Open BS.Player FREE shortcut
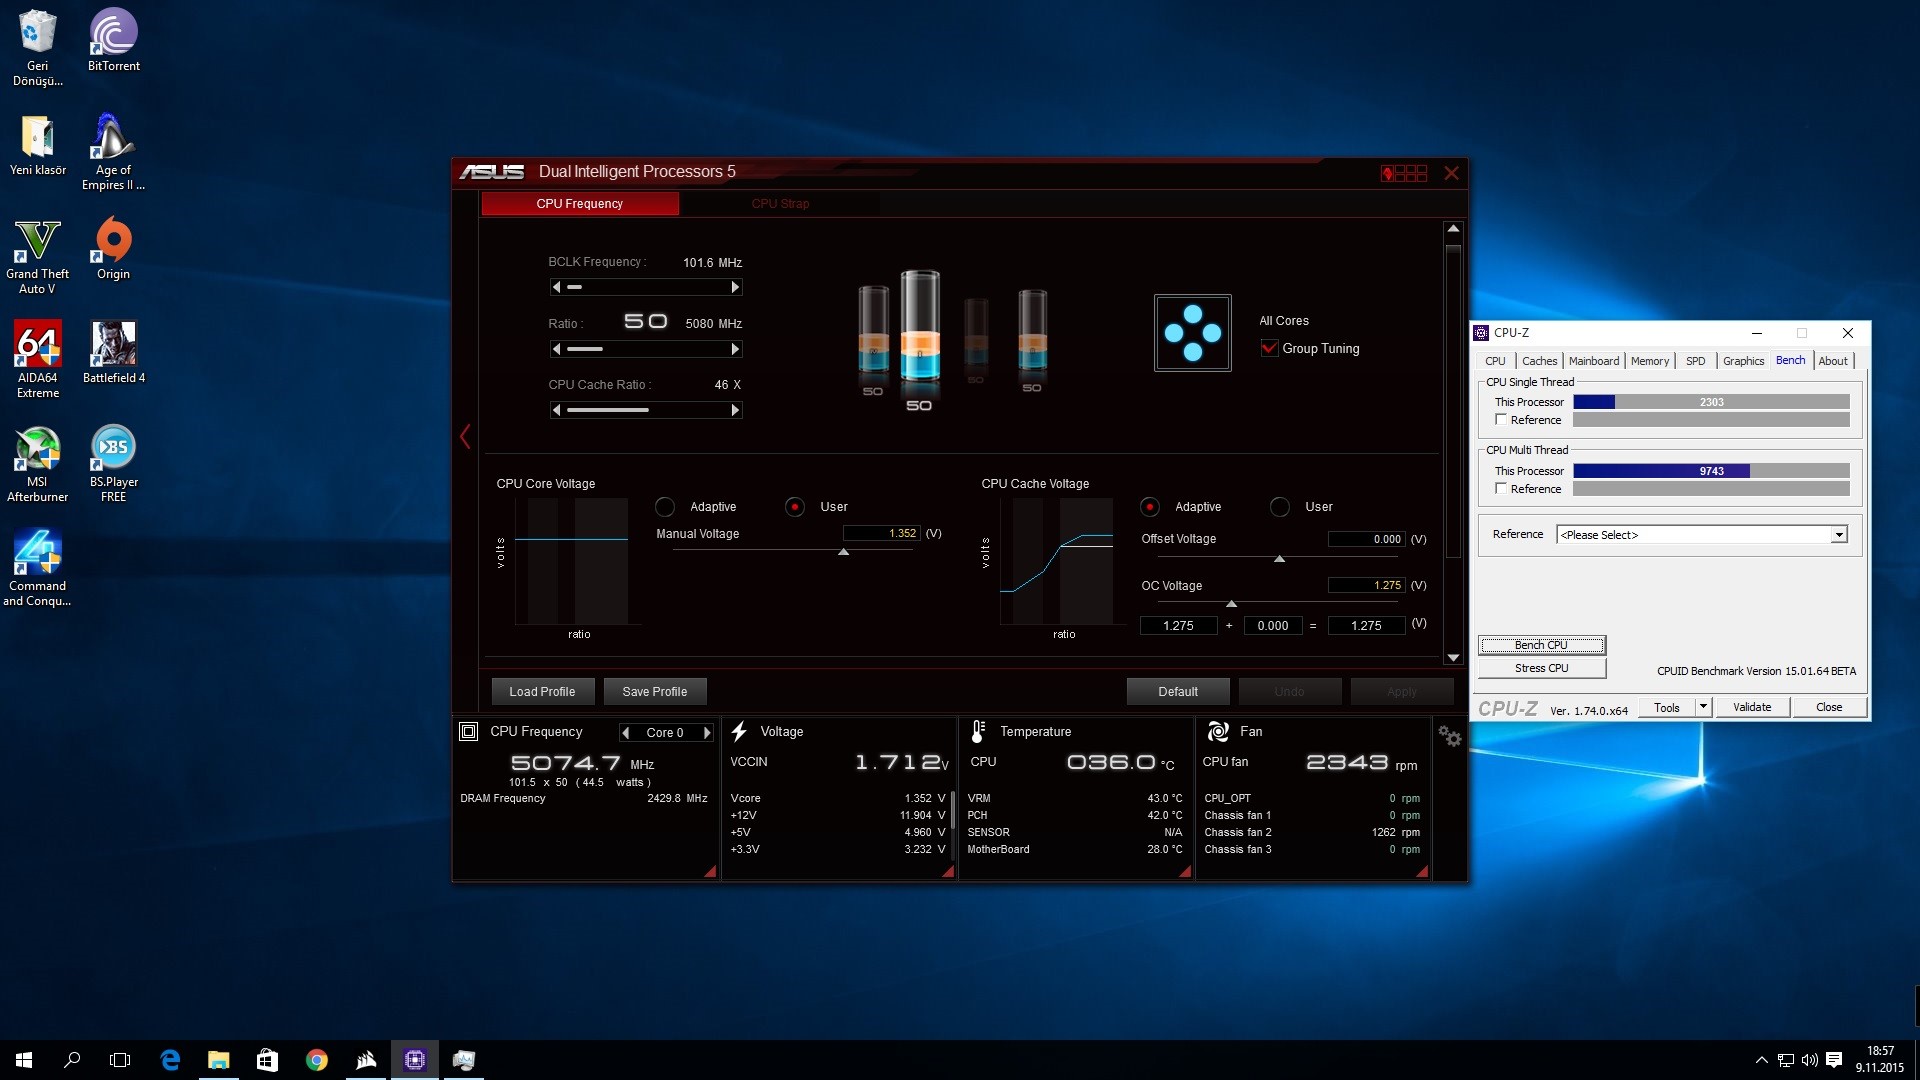1920x1080 pixels. point(113,465)
